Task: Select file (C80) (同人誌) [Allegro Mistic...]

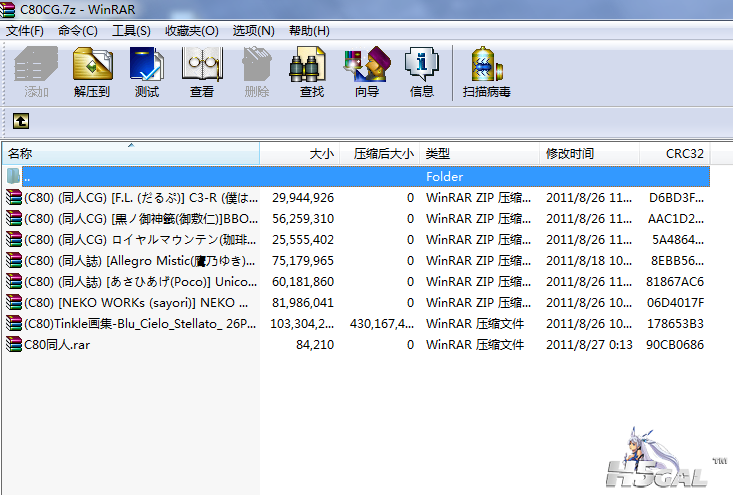Action: click(141, 261)
